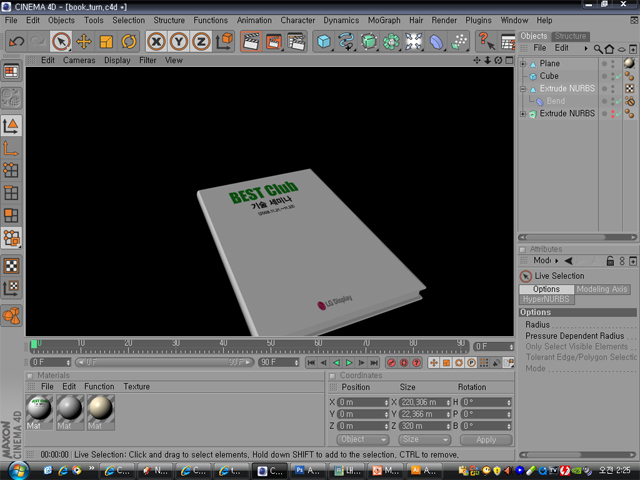Image resolution: width=640 pixels, height=480 pixels.
Task: Open the Array modeling objects icon
Action: [x=391, y=42]
